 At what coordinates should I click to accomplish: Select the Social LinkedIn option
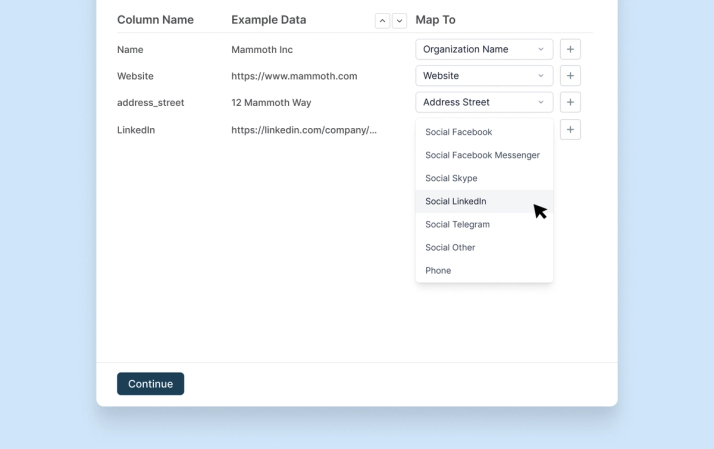tap(484, 201)
